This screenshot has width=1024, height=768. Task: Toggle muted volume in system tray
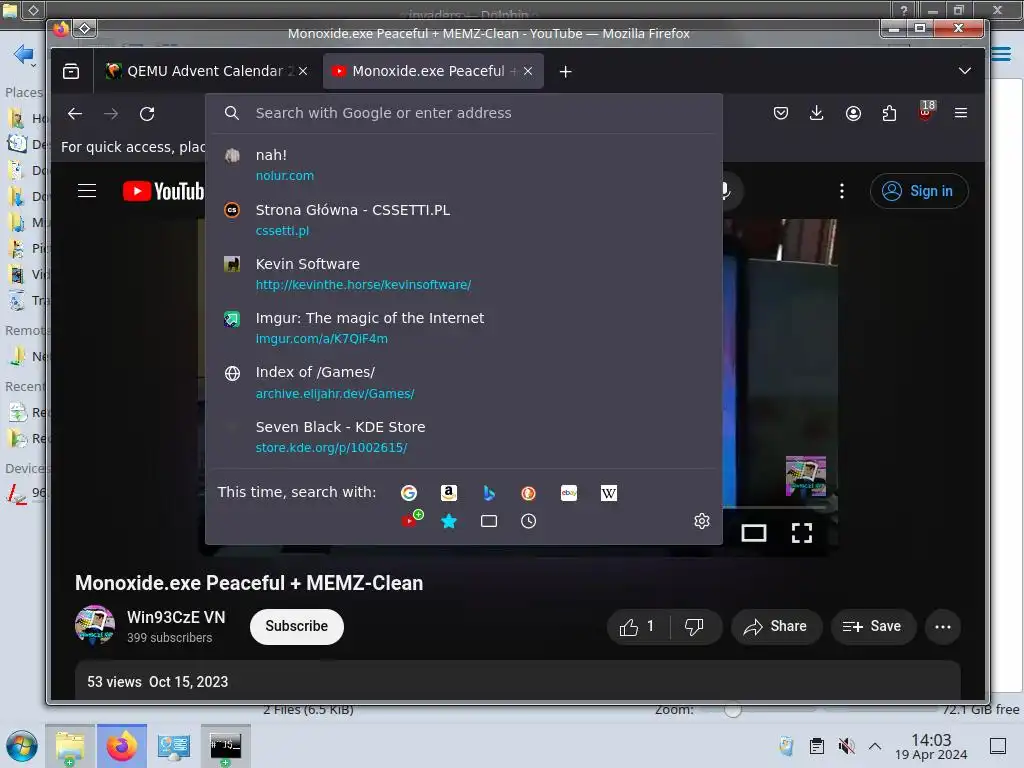click(846, 746)
